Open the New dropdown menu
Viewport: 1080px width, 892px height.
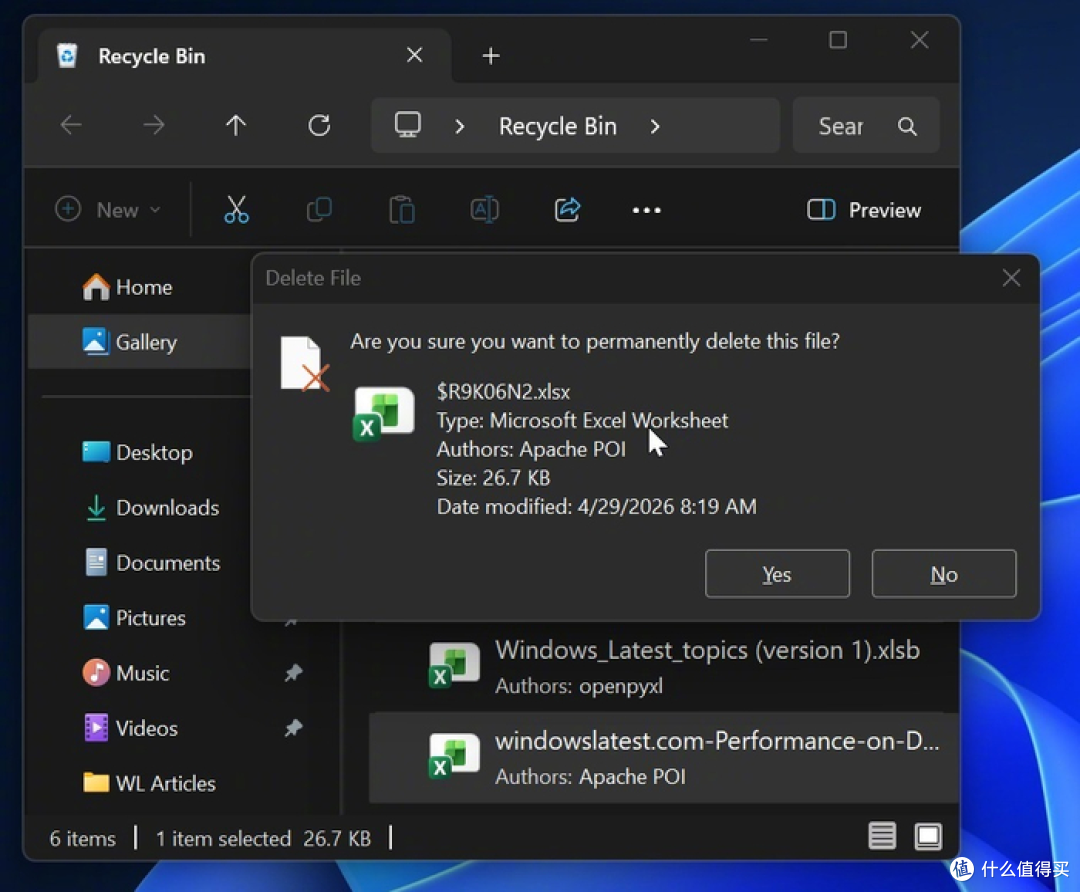coord(108,209)
